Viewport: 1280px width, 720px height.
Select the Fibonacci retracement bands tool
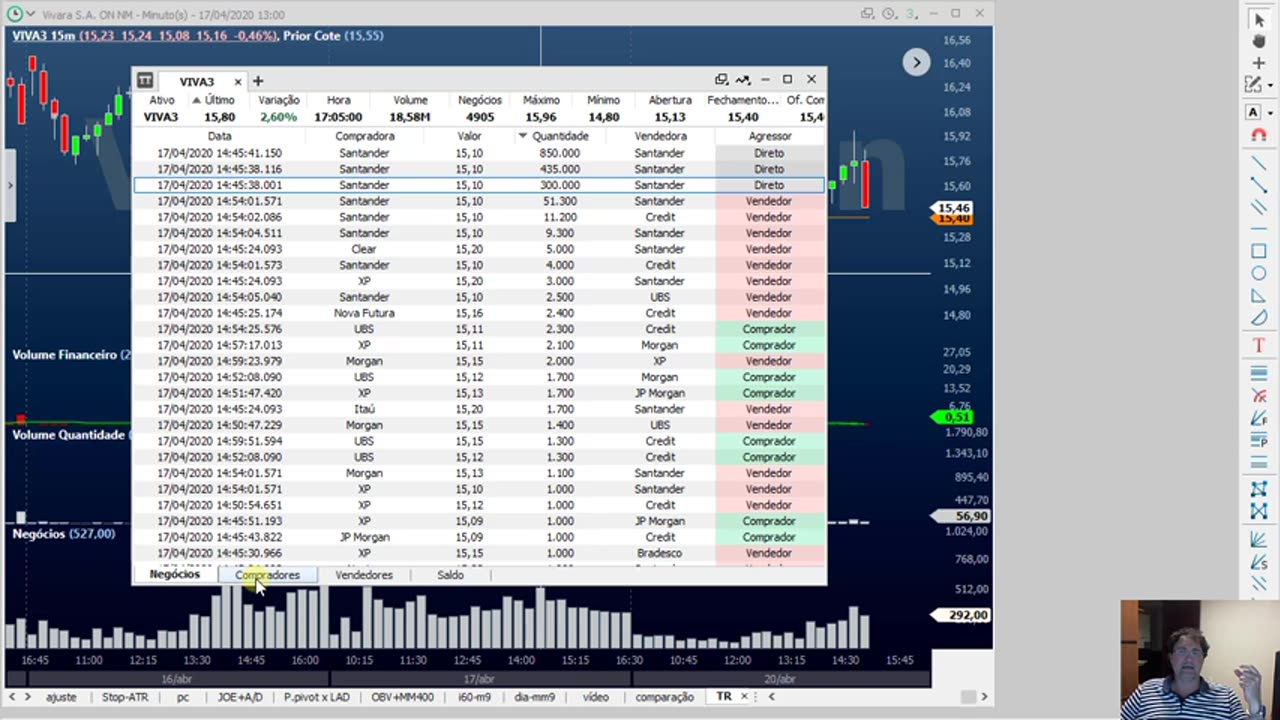(x=1259, y=373)
